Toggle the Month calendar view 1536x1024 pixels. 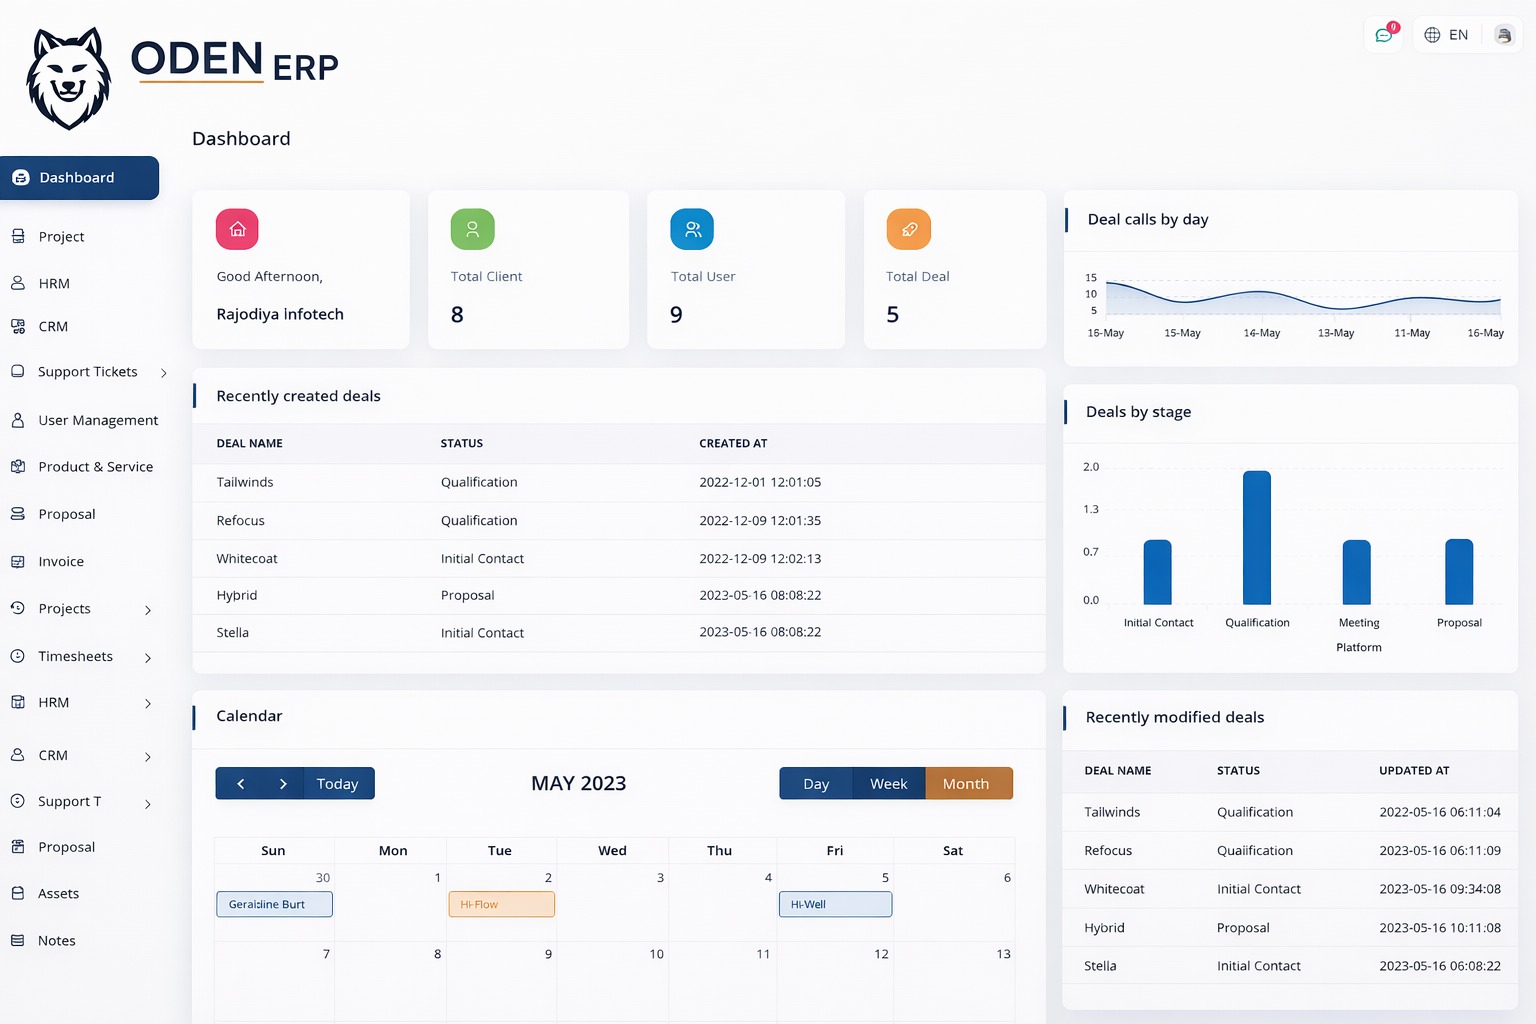(x=966, y=783)
